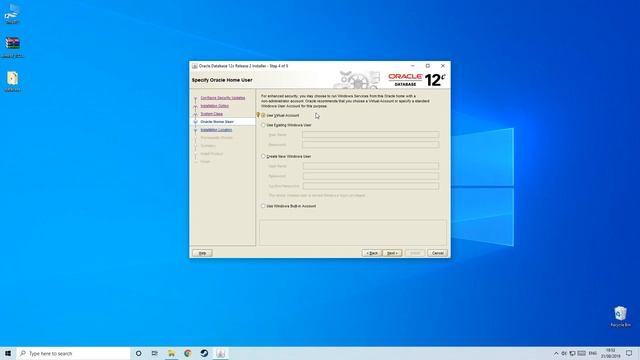Proceed with the Next button
The height and width of the screenshot is (360, 640).
point(392,253)
